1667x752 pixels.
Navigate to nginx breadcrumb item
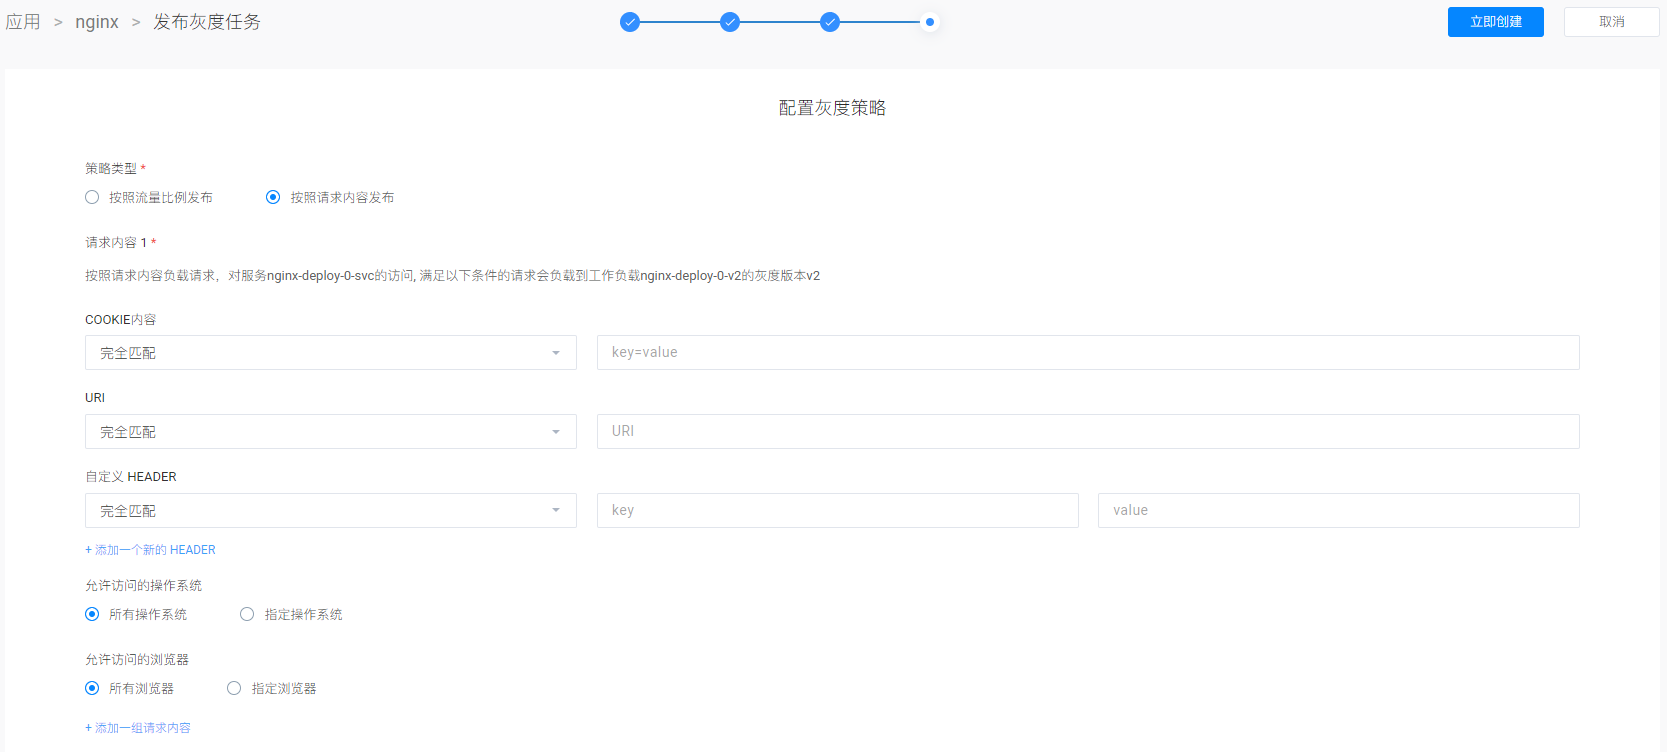(x=97, y=22)
